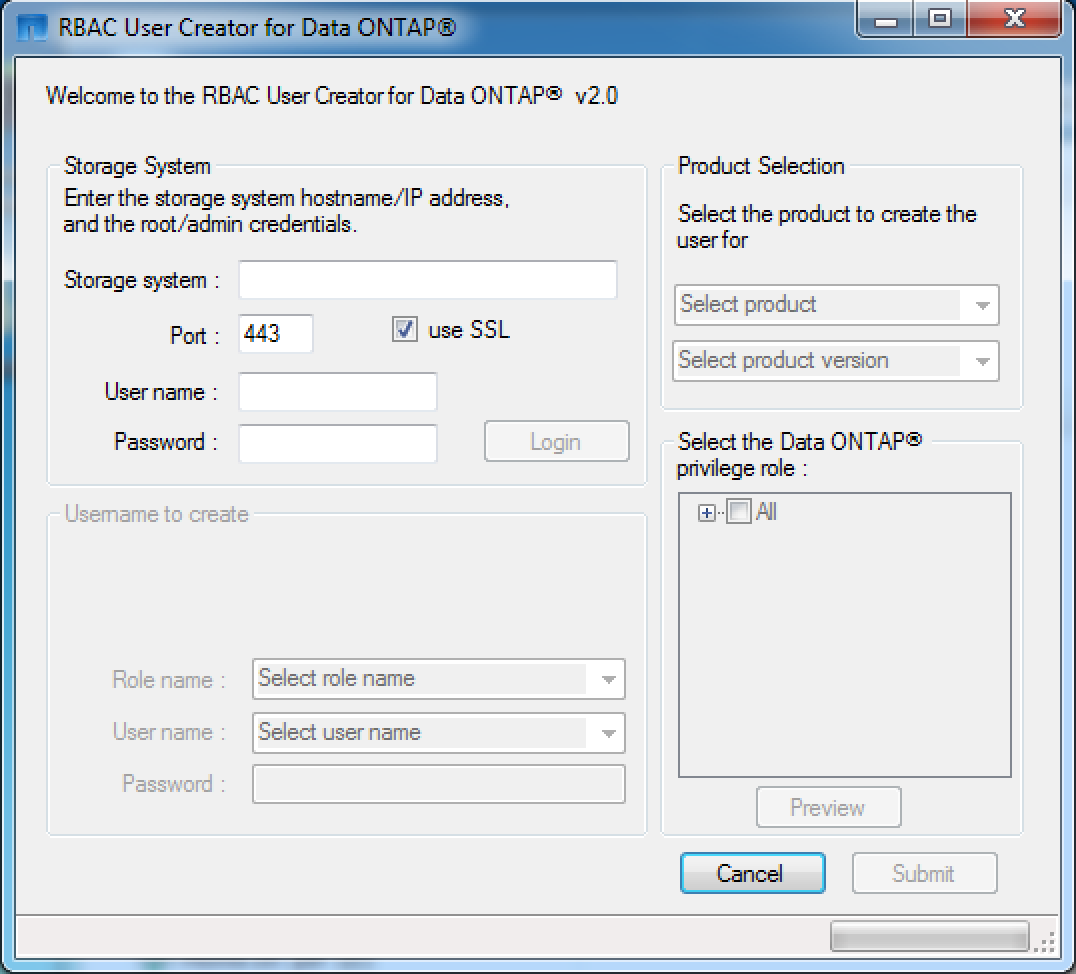Click the Preview button

[828, 807]
